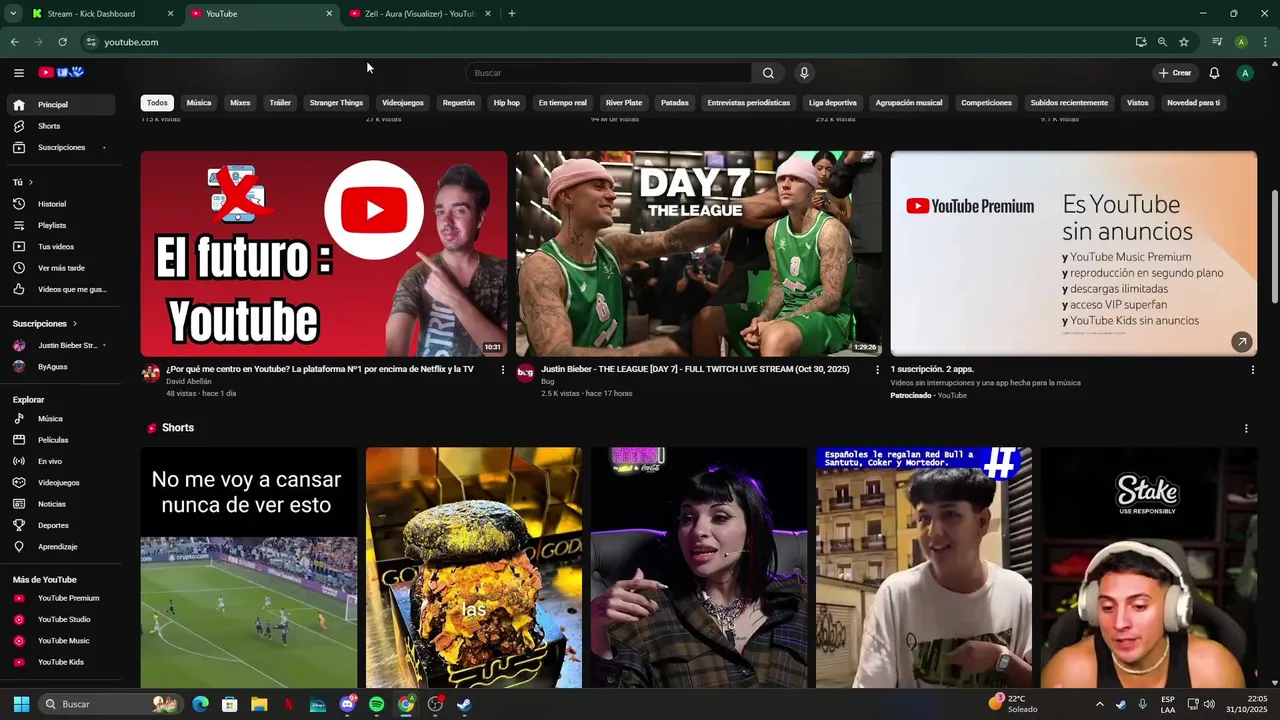Screen dimensions: 1280x720
Task: Open the YouTube Premium ad arrow link
Action: 1241,342
